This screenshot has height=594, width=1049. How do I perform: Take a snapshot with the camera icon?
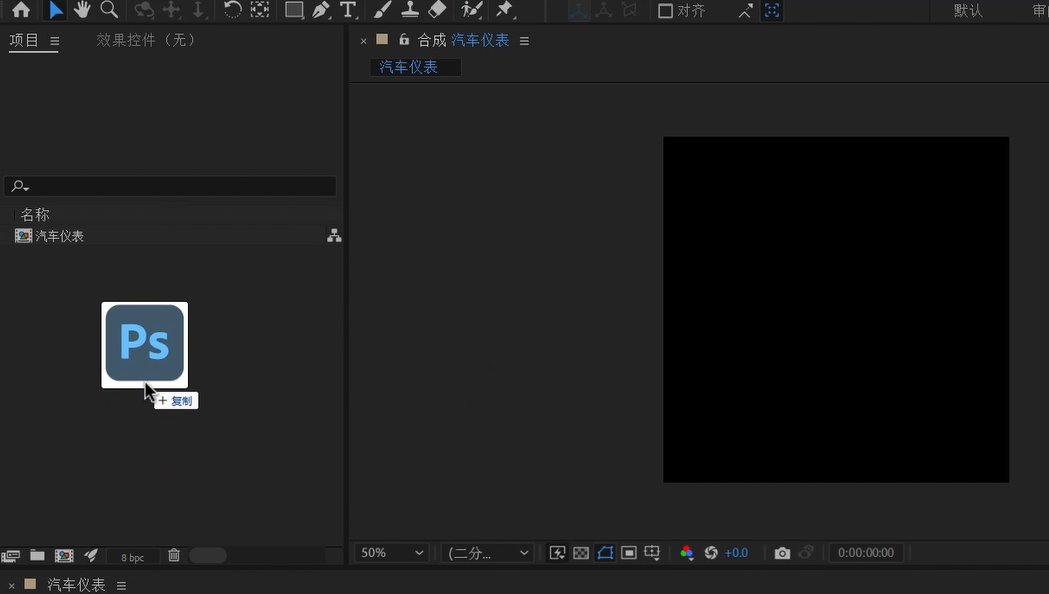(x=782, y=553)
